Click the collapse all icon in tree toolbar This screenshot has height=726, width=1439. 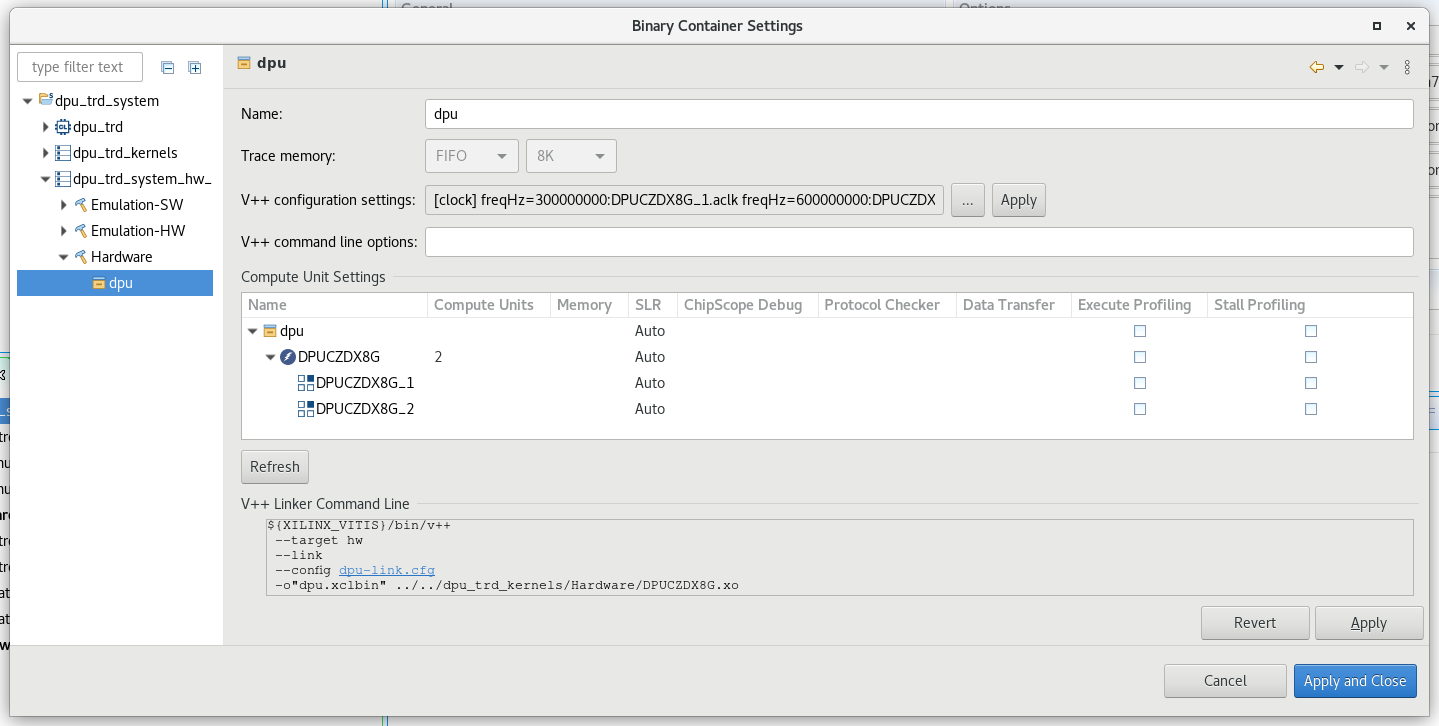pyautogui.click(x=168, y=67)
